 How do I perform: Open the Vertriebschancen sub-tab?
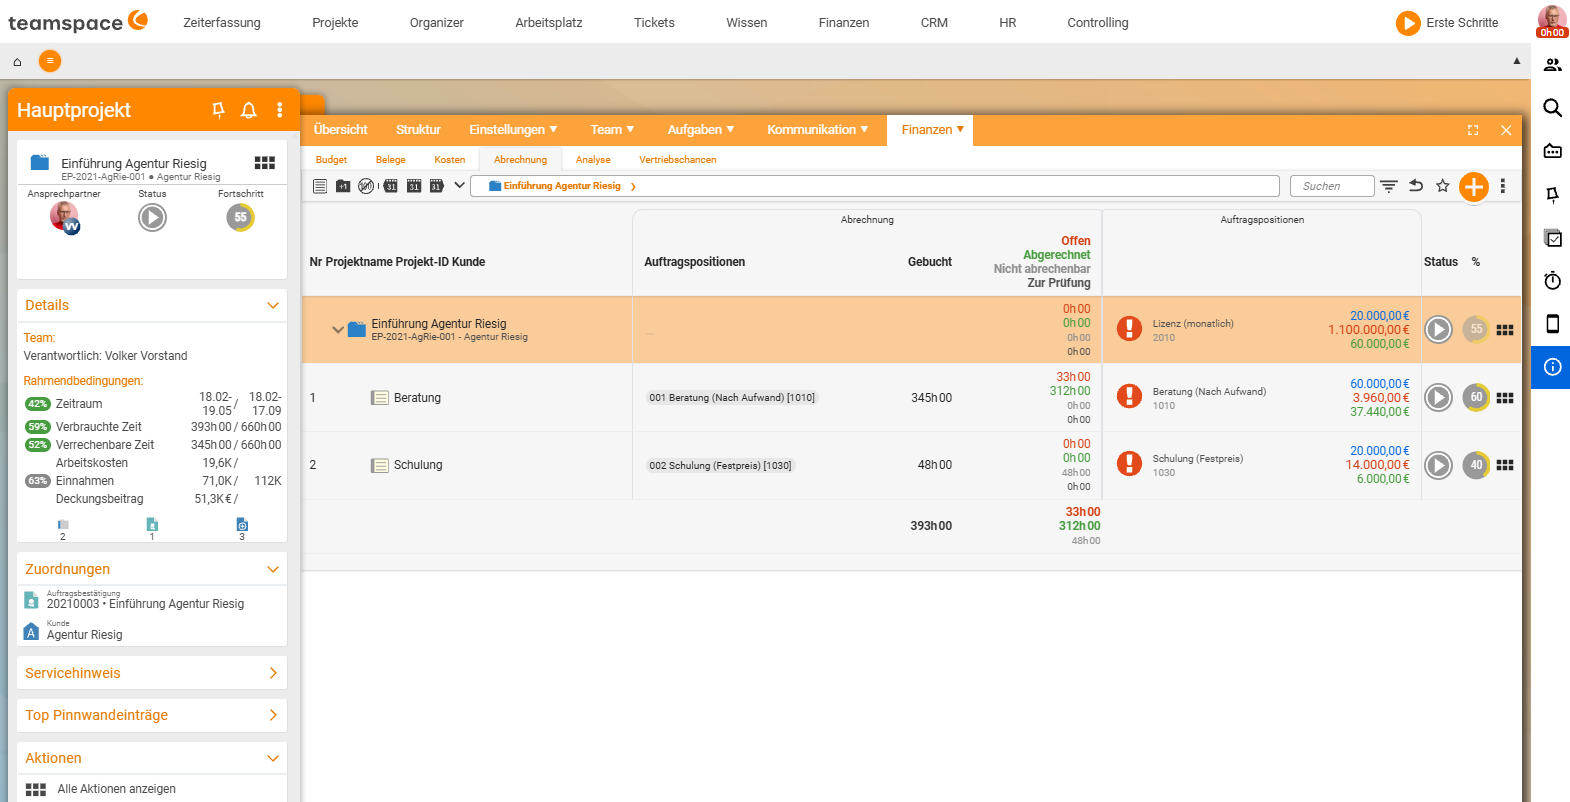coord(678,160)
